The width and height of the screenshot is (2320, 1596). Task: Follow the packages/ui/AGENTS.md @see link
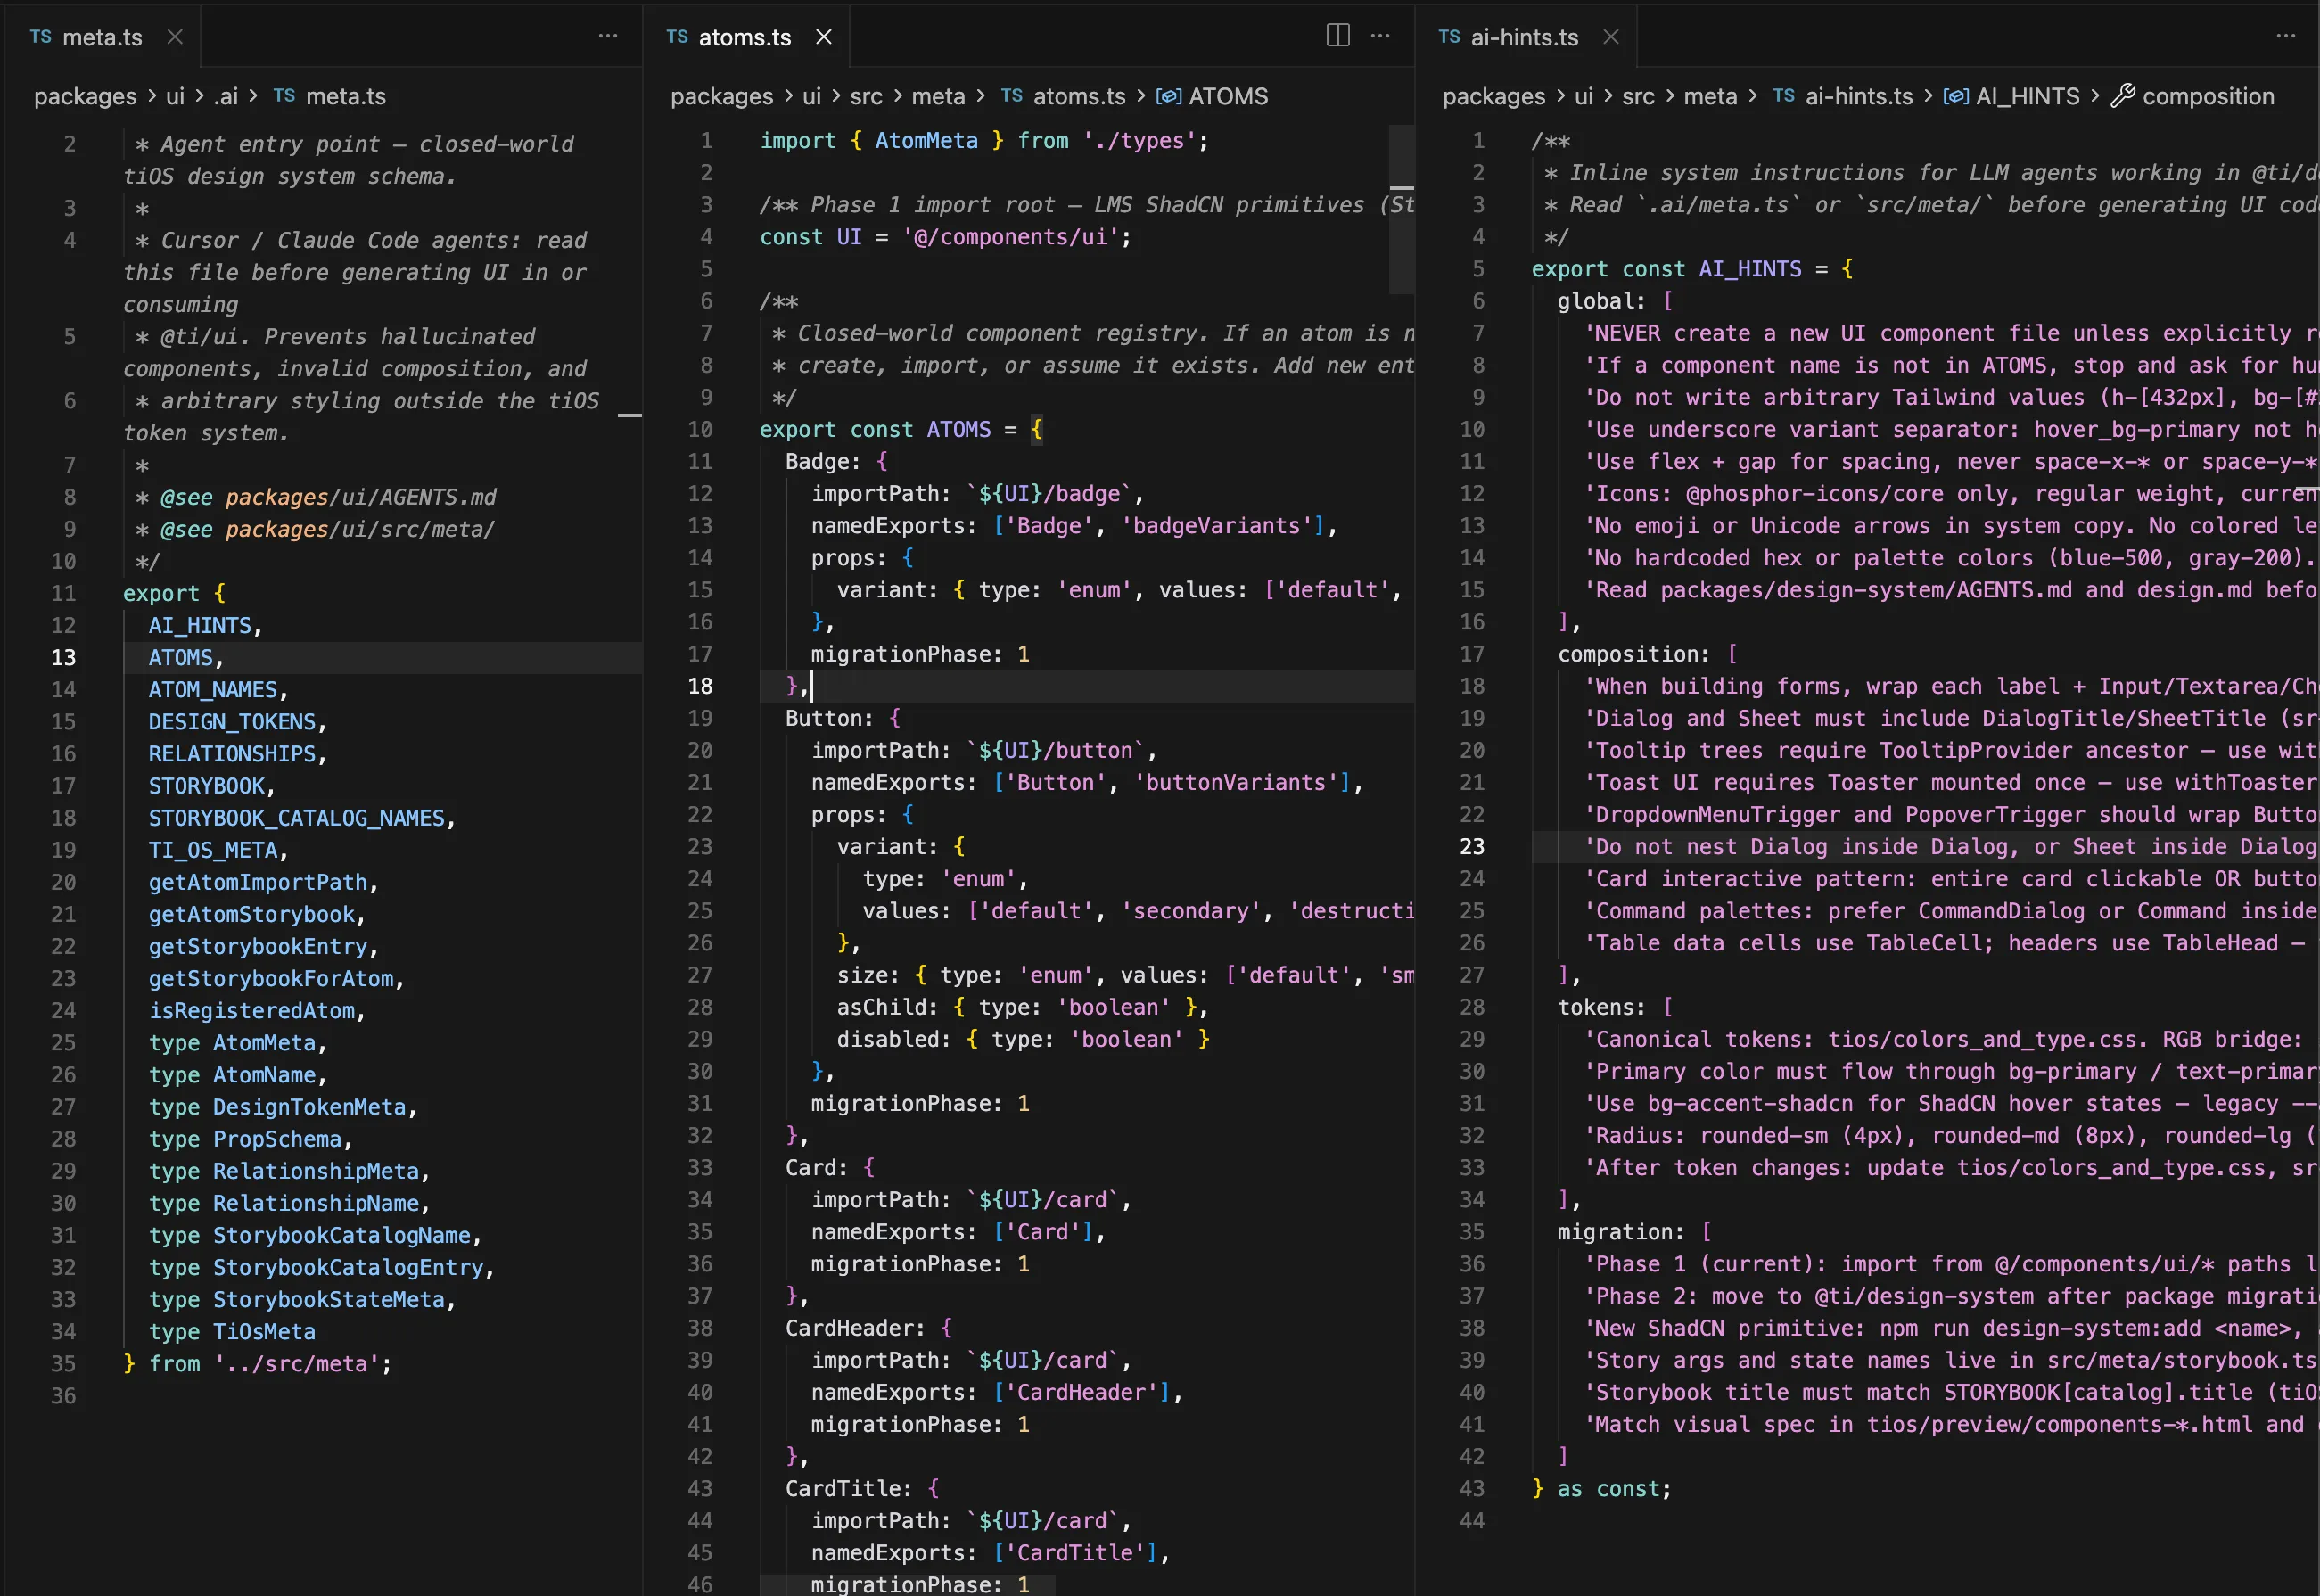point(361,497)
